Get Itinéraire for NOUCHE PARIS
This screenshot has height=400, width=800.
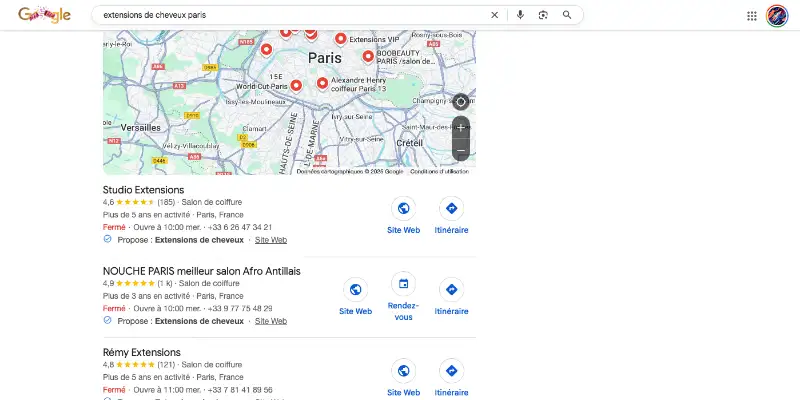click(451, 297)
